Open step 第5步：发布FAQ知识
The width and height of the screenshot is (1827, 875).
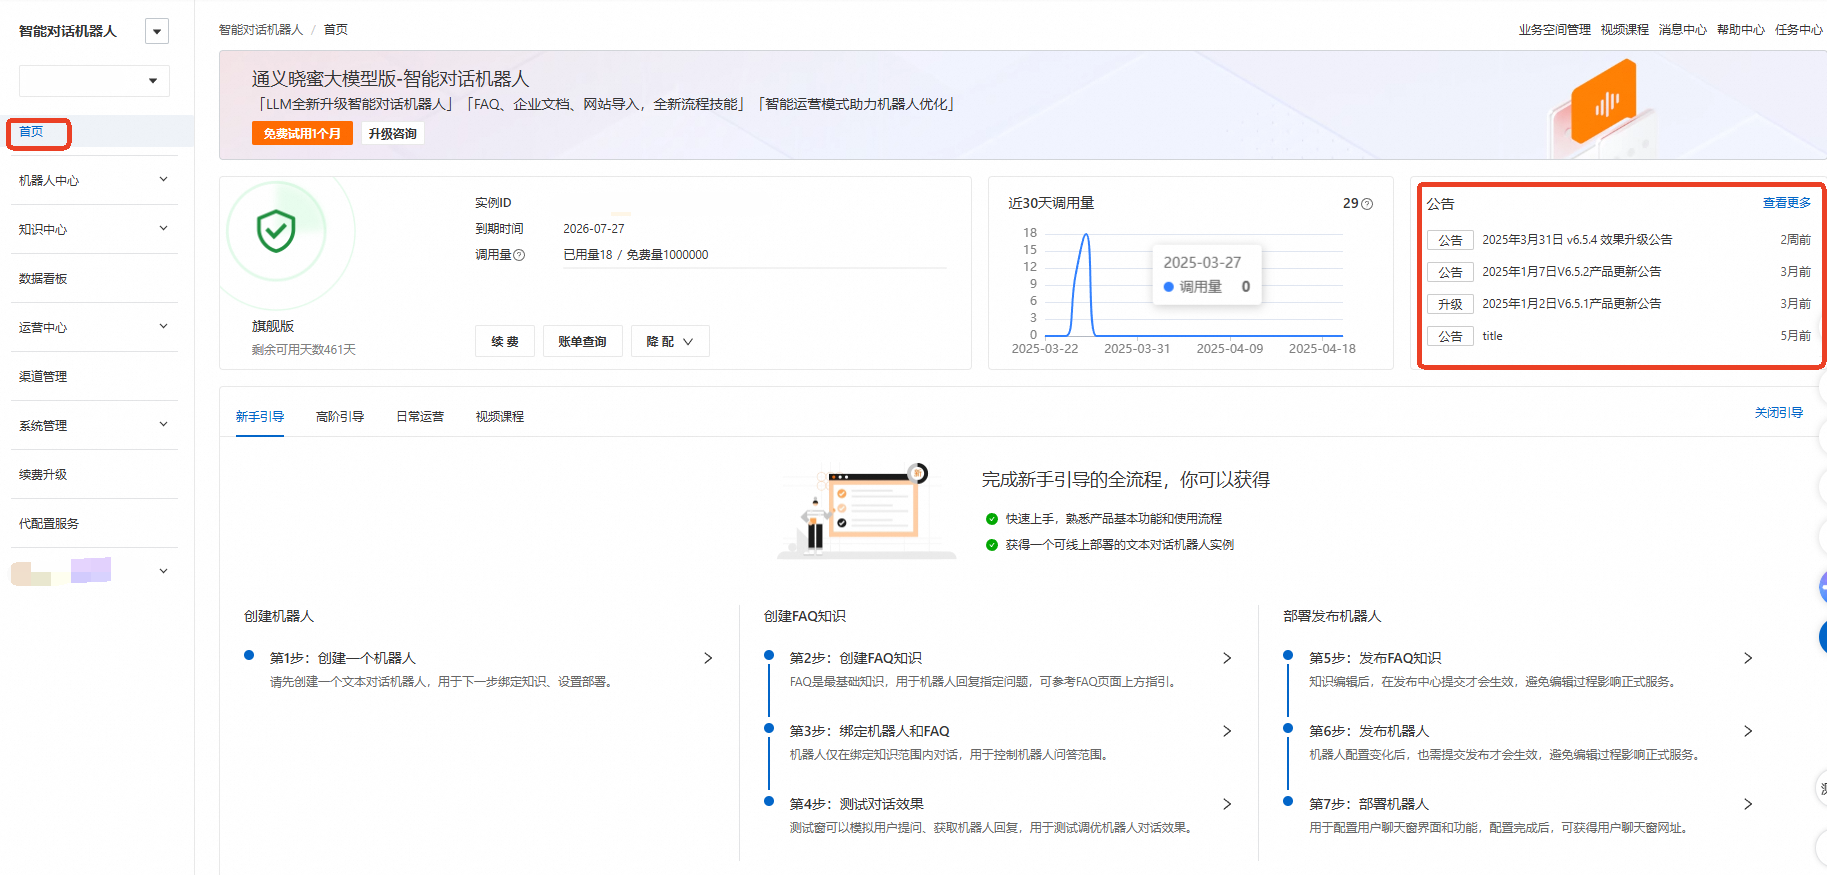coord(1375,658)
